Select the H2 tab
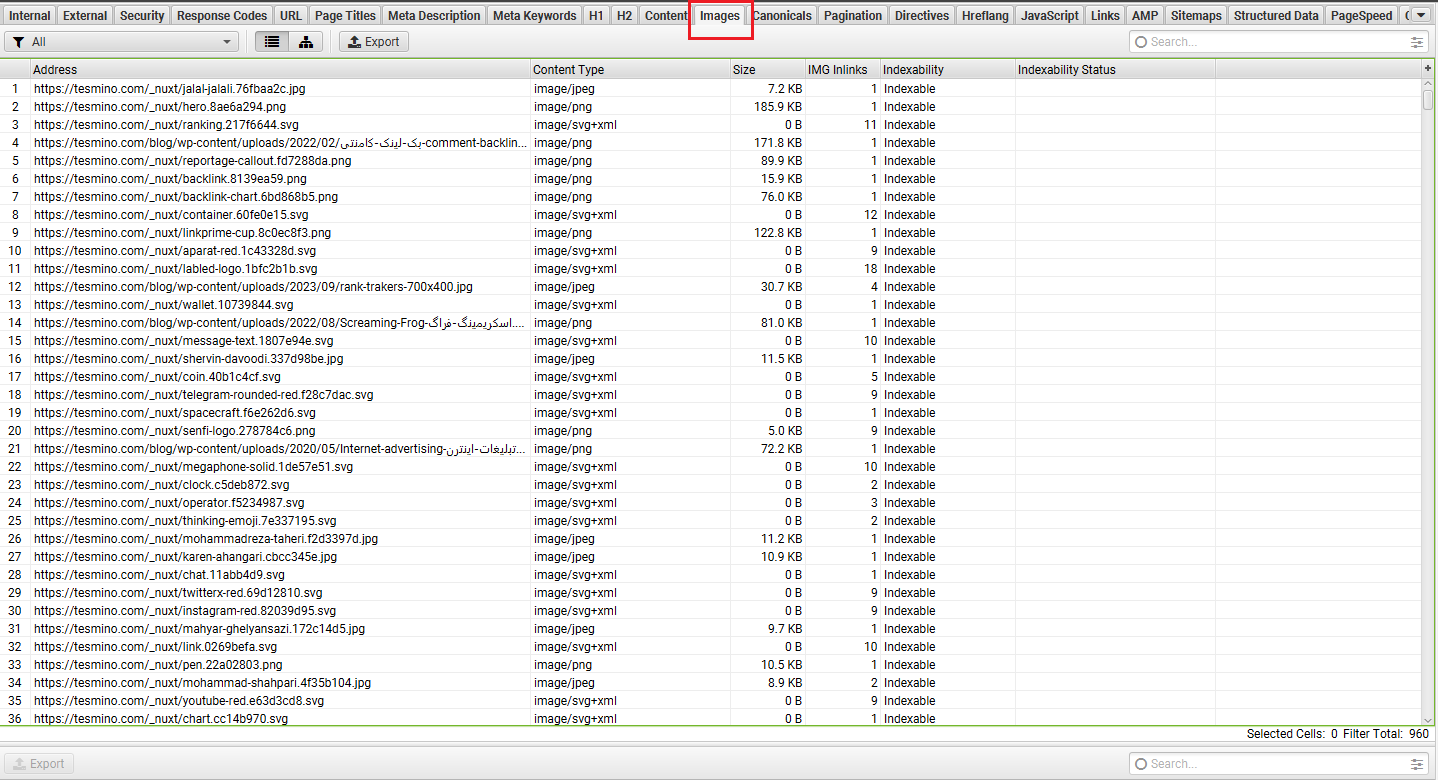 pos(624,15)
